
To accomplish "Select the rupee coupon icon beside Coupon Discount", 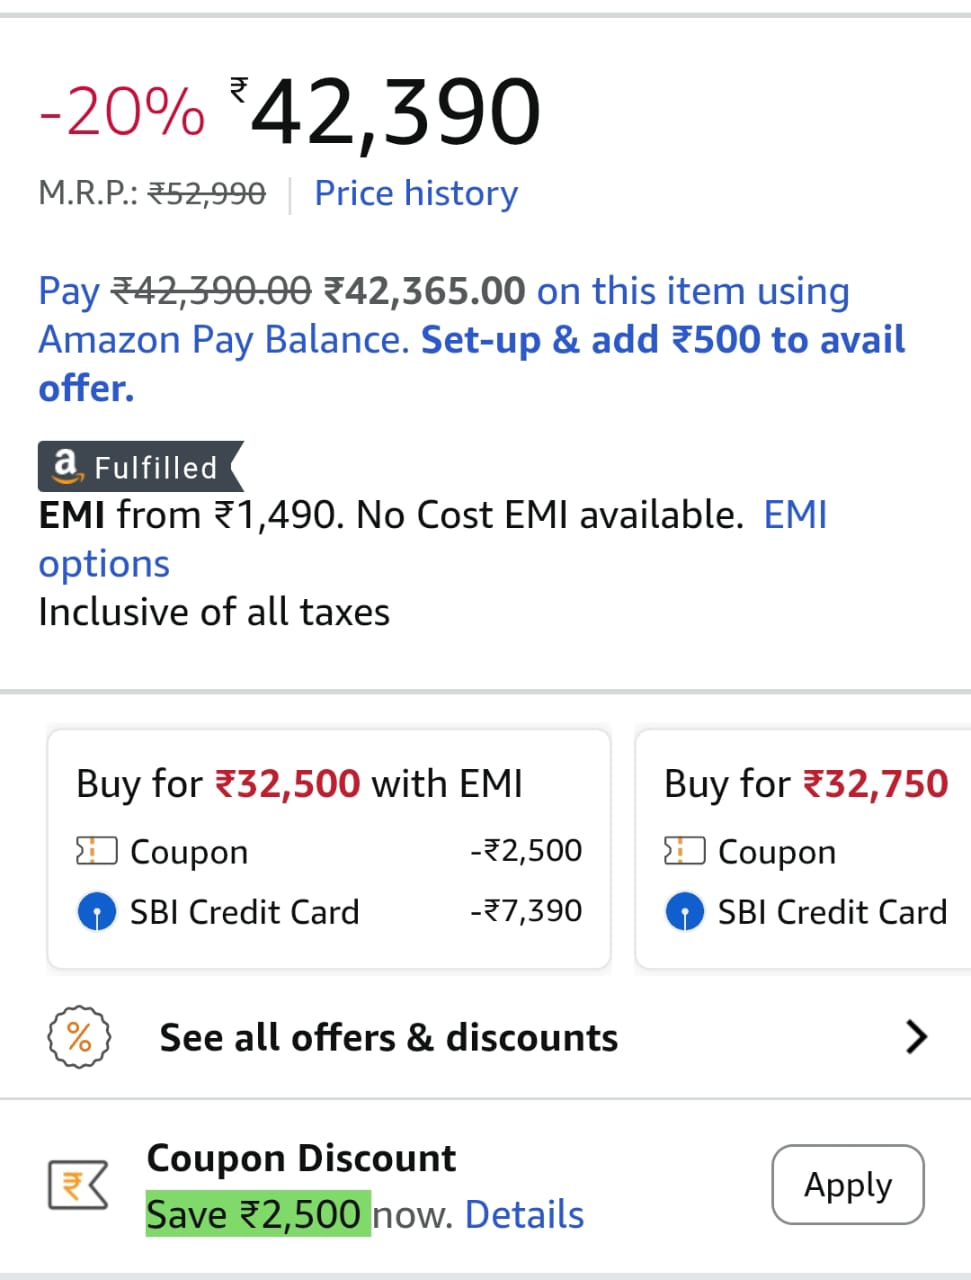I will point(76,1184).
